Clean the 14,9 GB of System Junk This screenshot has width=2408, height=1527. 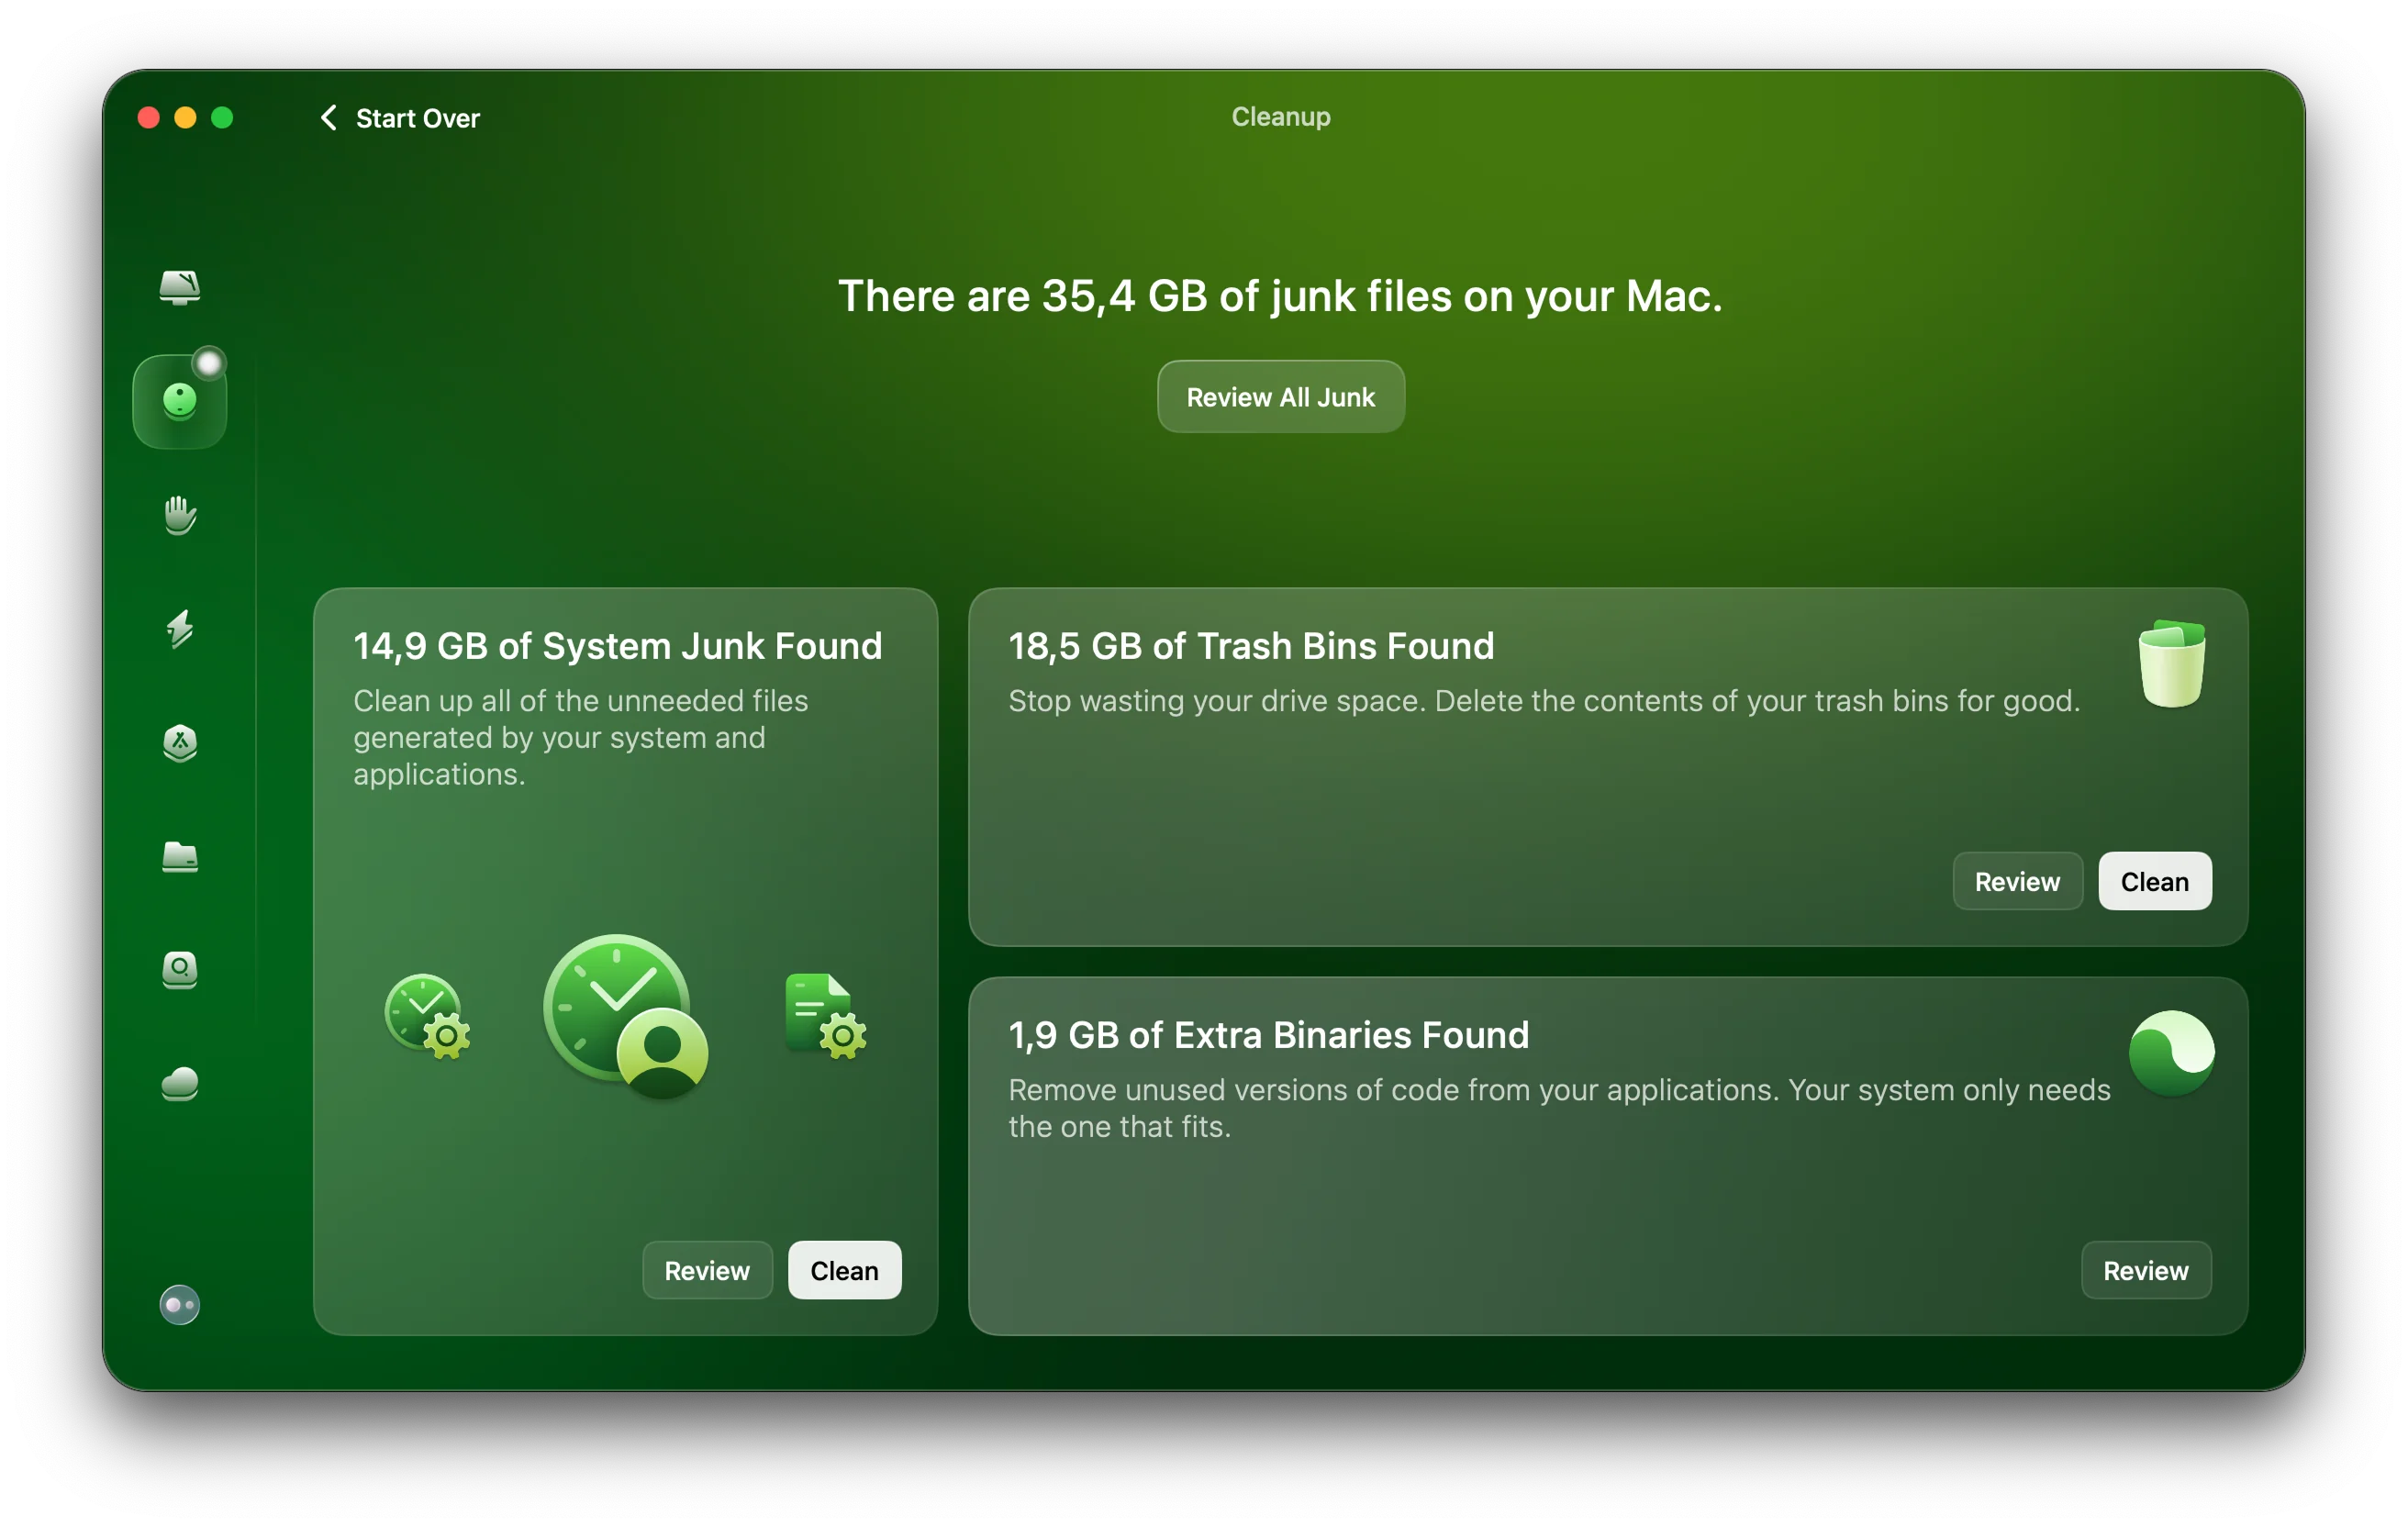(x=844, y=1270)
